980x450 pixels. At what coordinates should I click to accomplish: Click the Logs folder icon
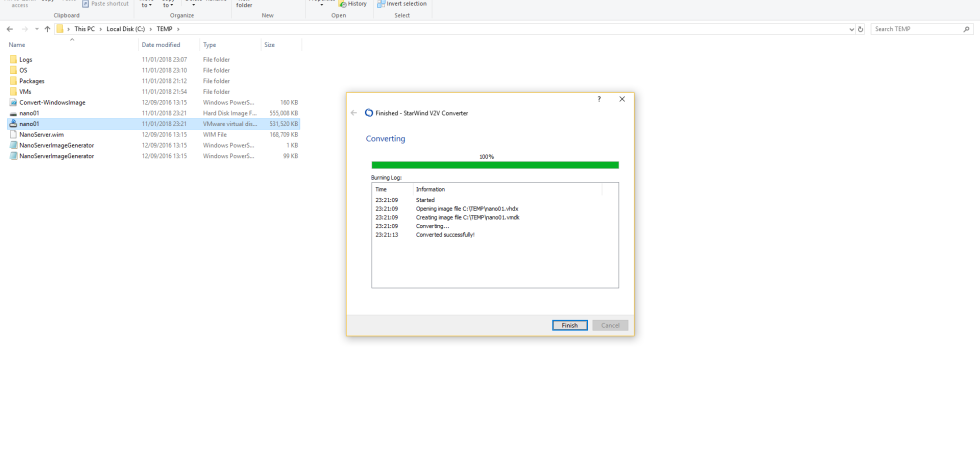(x=13, y=59)
